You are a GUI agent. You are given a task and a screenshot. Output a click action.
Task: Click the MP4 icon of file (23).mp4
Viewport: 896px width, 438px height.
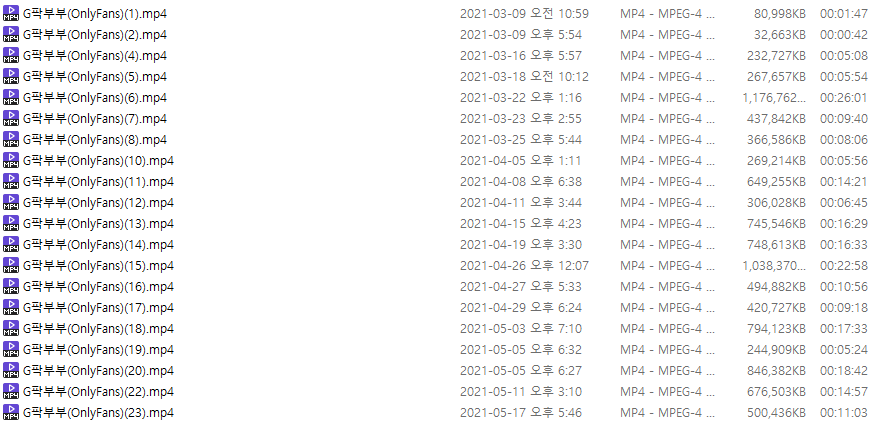tap(11, 412)
